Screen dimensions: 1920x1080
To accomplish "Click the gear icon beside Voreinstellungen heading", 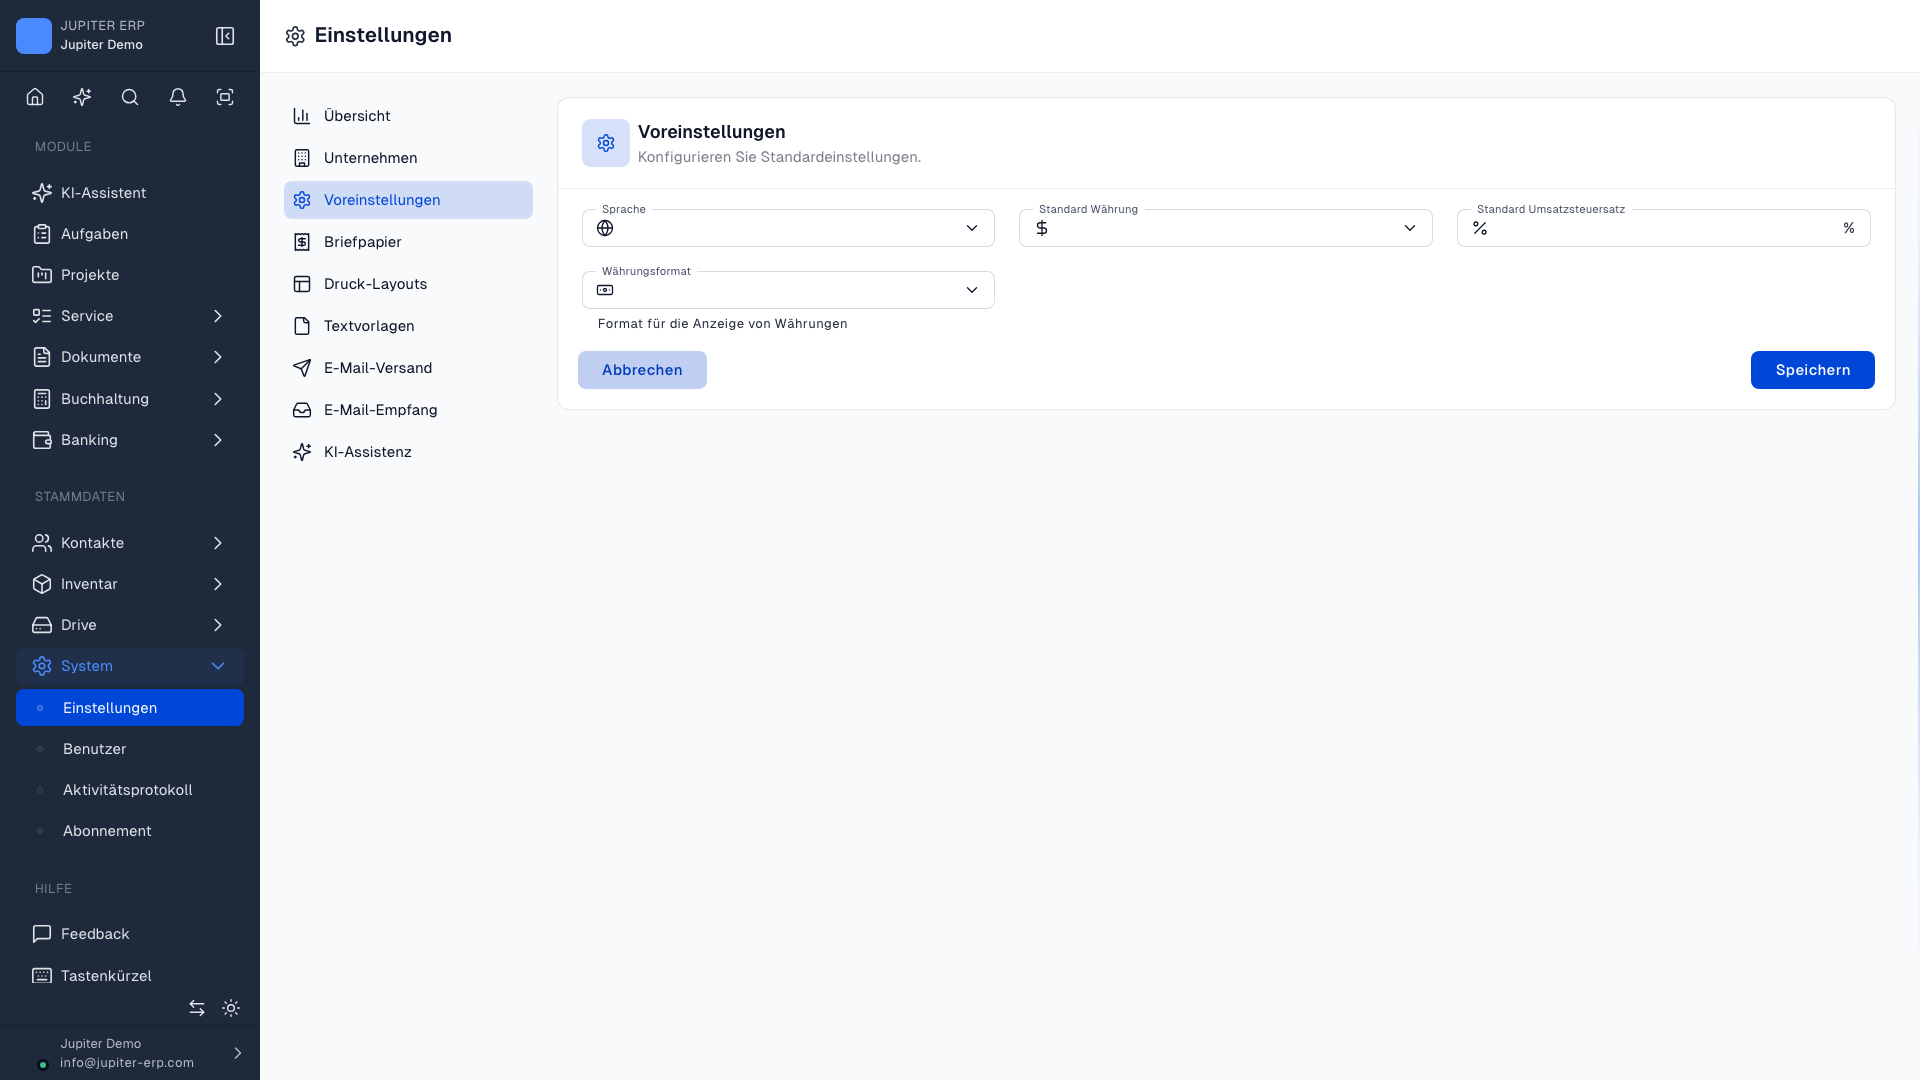I will click(606, 143).
